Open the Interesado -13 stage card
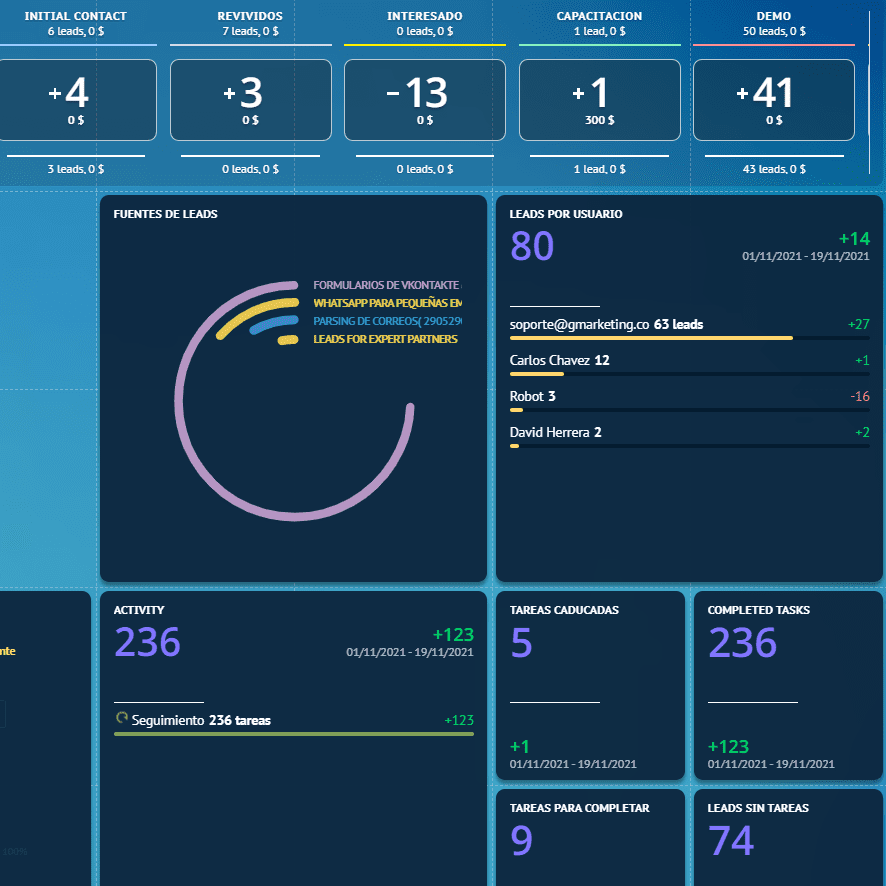The height and width of the screenshot is (886, 886). (x=425, y=100)
